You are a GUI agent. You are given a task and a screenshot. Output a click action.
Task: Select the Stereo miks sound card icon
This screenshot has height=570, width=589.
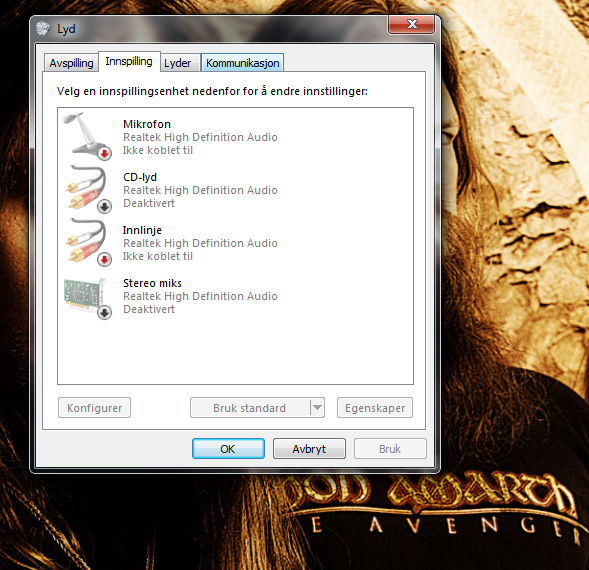[x=88, y=298]
